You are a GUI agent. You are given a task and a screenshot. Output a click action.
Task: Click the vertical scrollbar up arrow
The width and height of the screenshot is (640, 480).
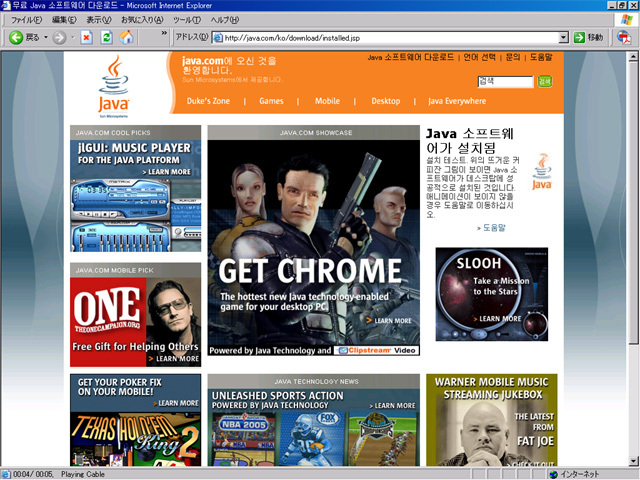pyautogui.click(x=633, y=57)
